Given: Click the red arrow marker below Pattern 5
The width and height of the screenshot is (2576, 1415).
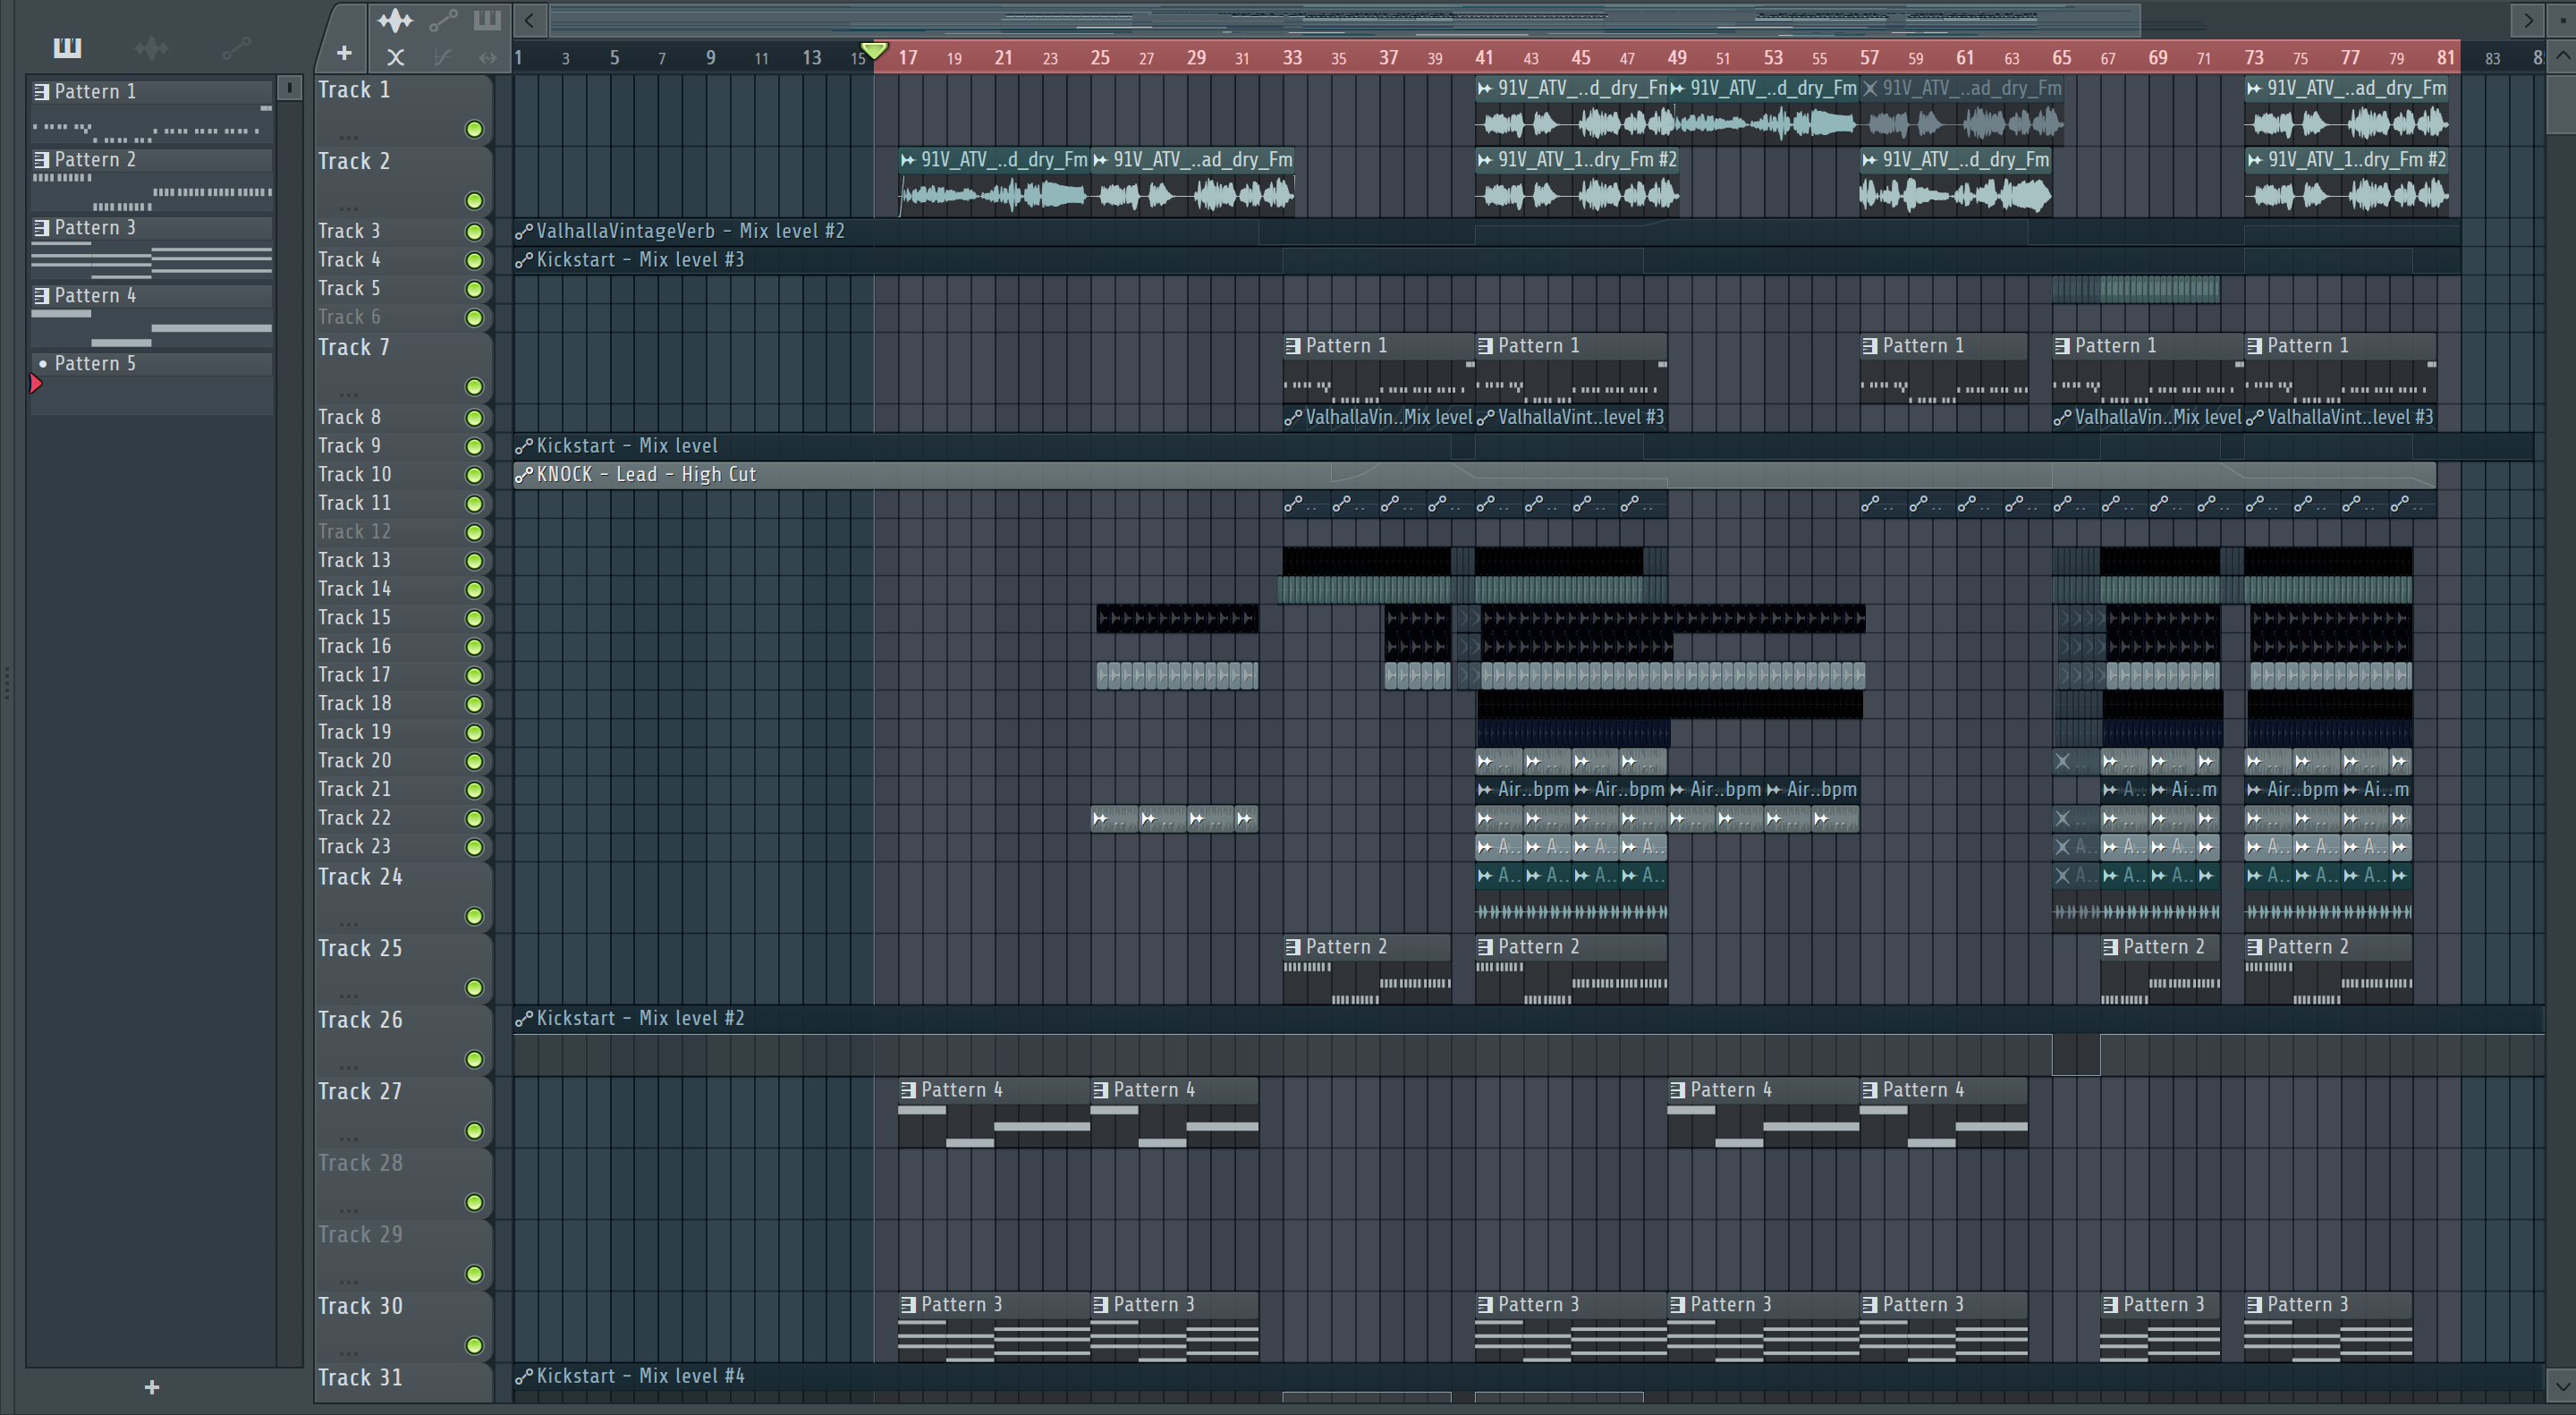Looking at the screenshot, I should coord(36,383).
